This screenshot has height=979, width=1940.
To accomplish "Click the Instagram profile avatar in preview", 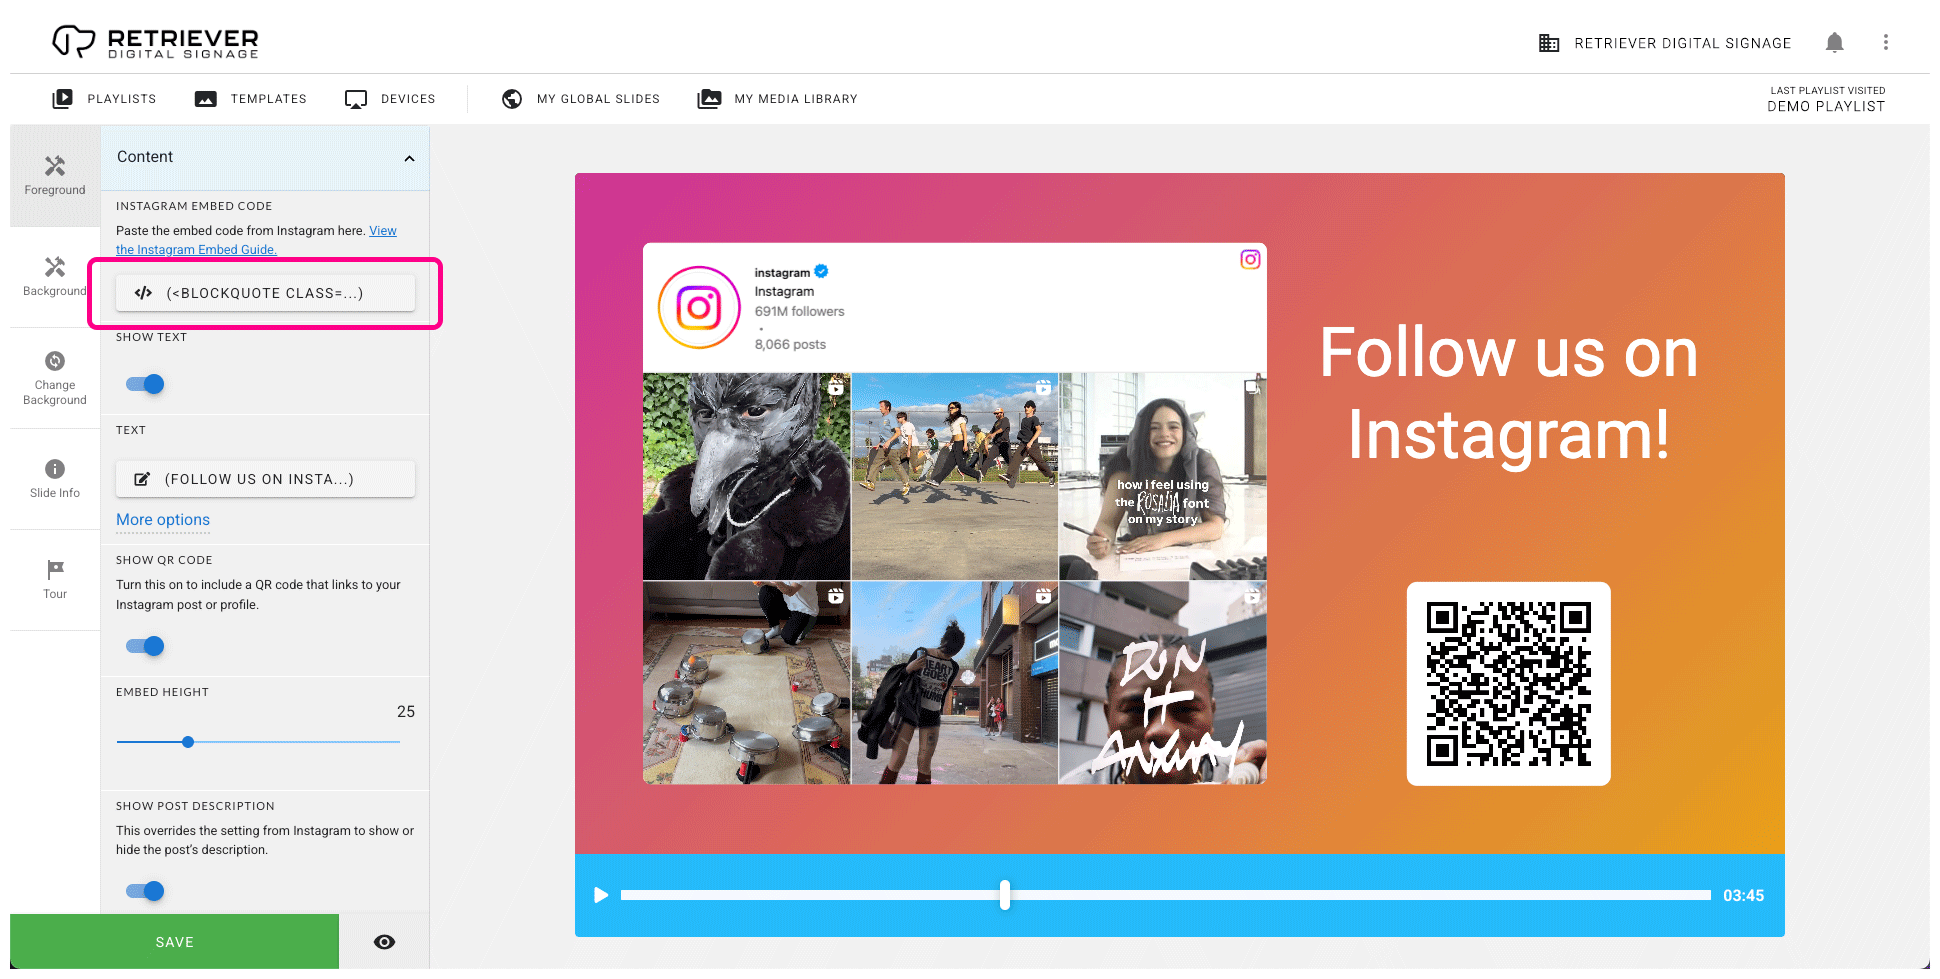I will (x=699, y=307).
